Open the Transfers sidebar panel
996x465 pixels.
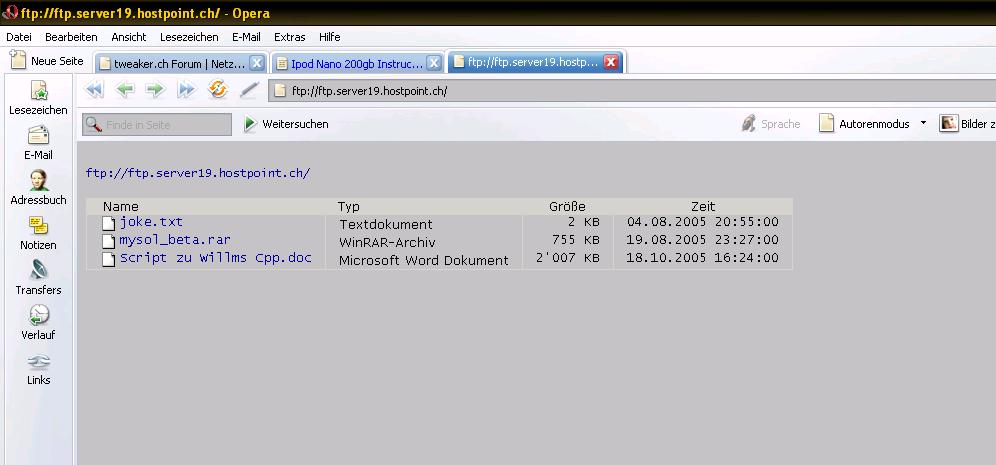point(38,278)
